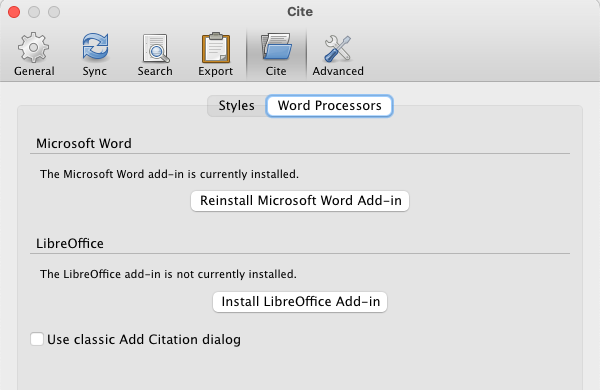Click the Microsoft Word section heading
The height and width of the screenshot is (390, 600).
(x=84, y=144)
